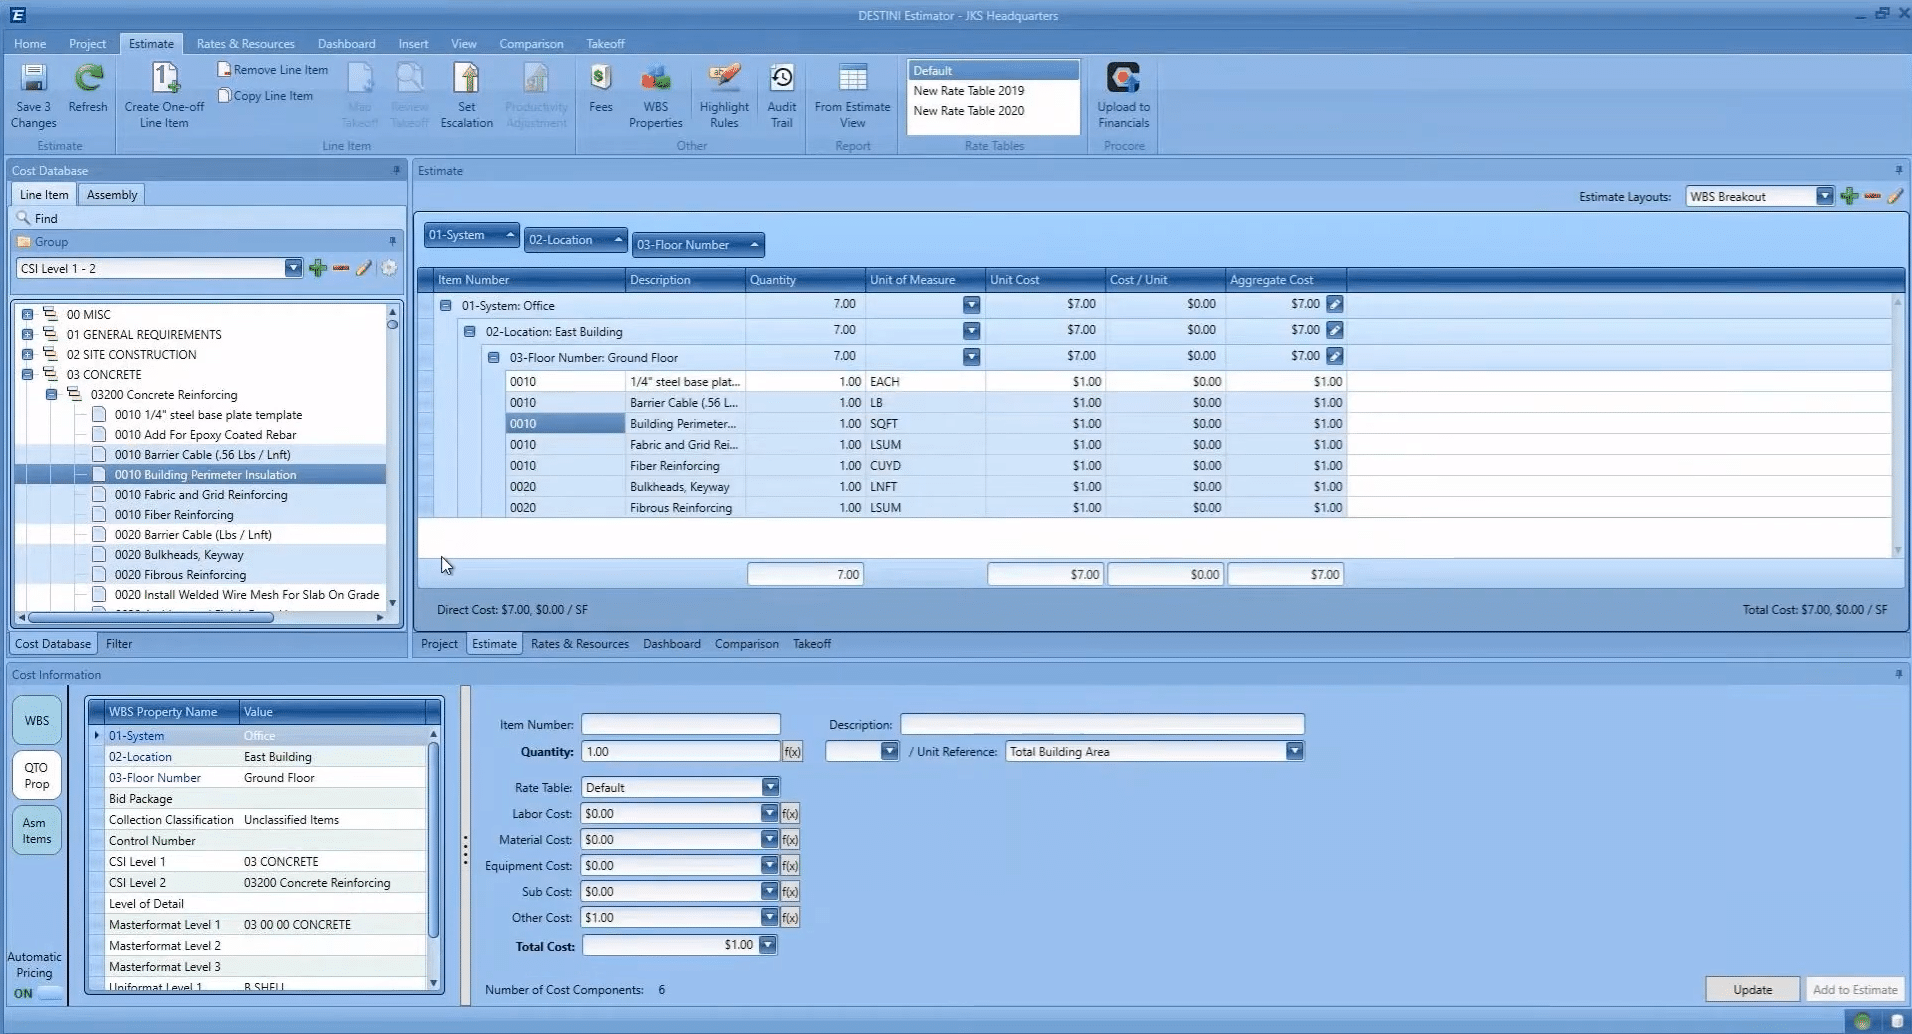Screen dimensions: 1912x1034
Task: Click Remove Line Item
Action: 273,70
